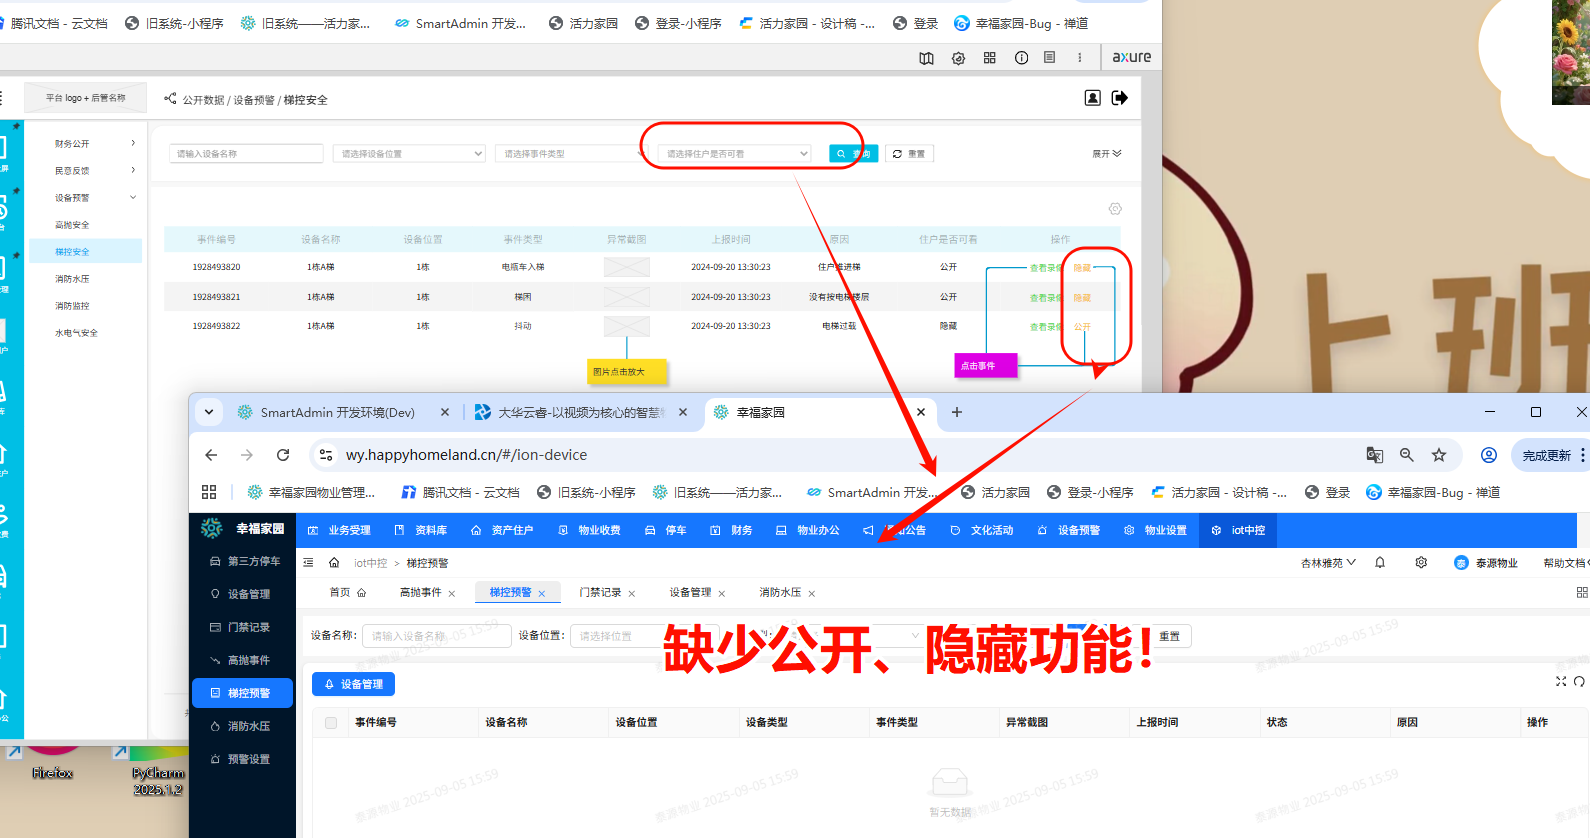Expand 民意反馈 menu in prototype sidebar
This screenshot has width=1590, height=838.
tap(95, 171)
